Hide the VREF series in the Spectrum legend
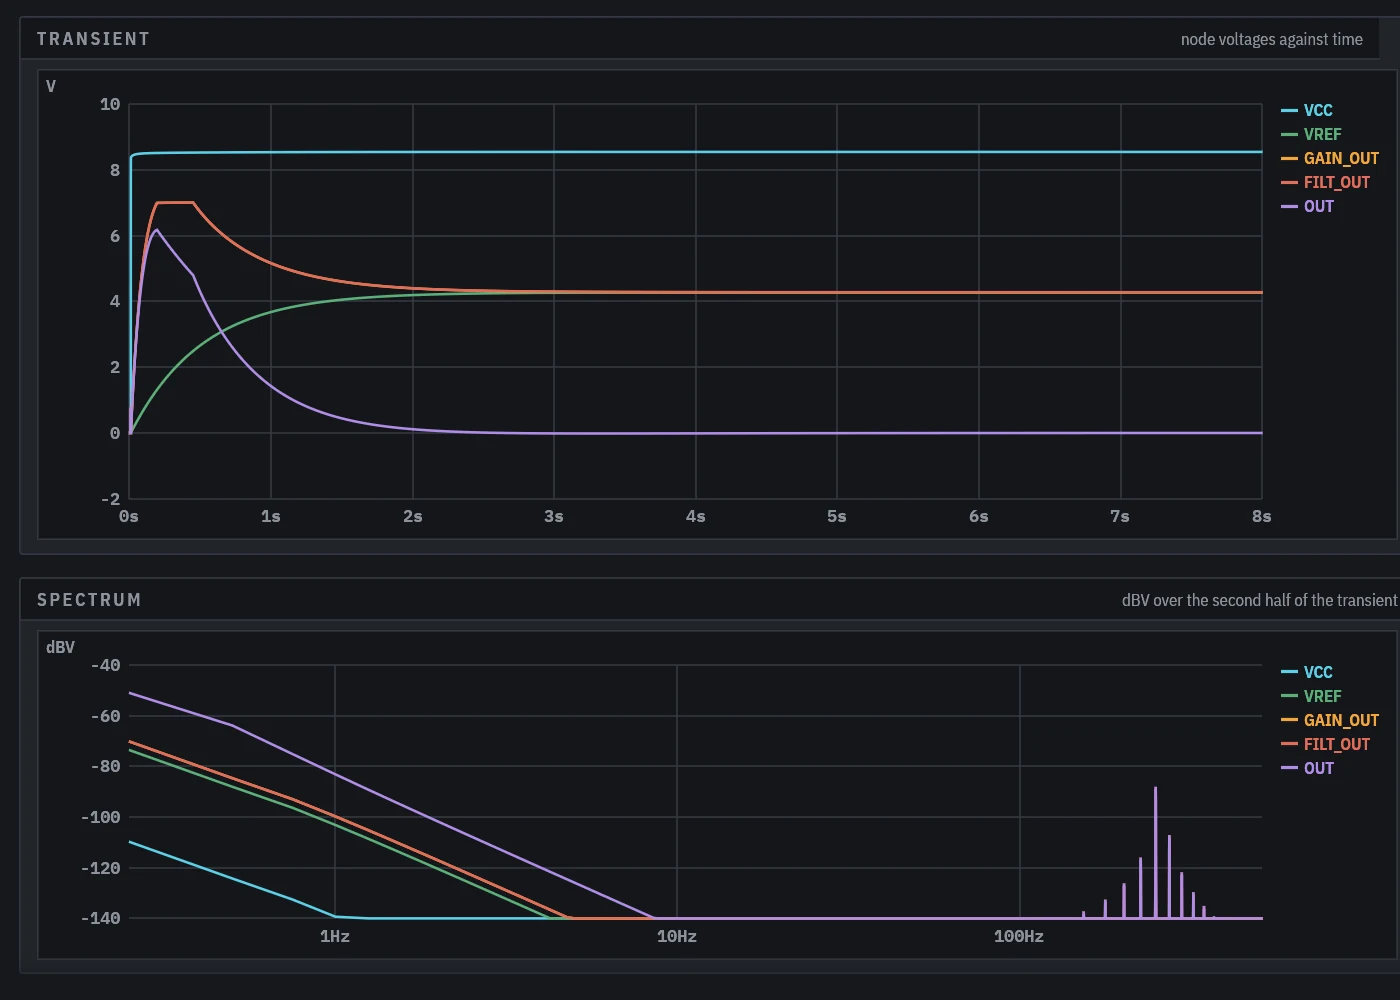 (x=1311, y=696)
